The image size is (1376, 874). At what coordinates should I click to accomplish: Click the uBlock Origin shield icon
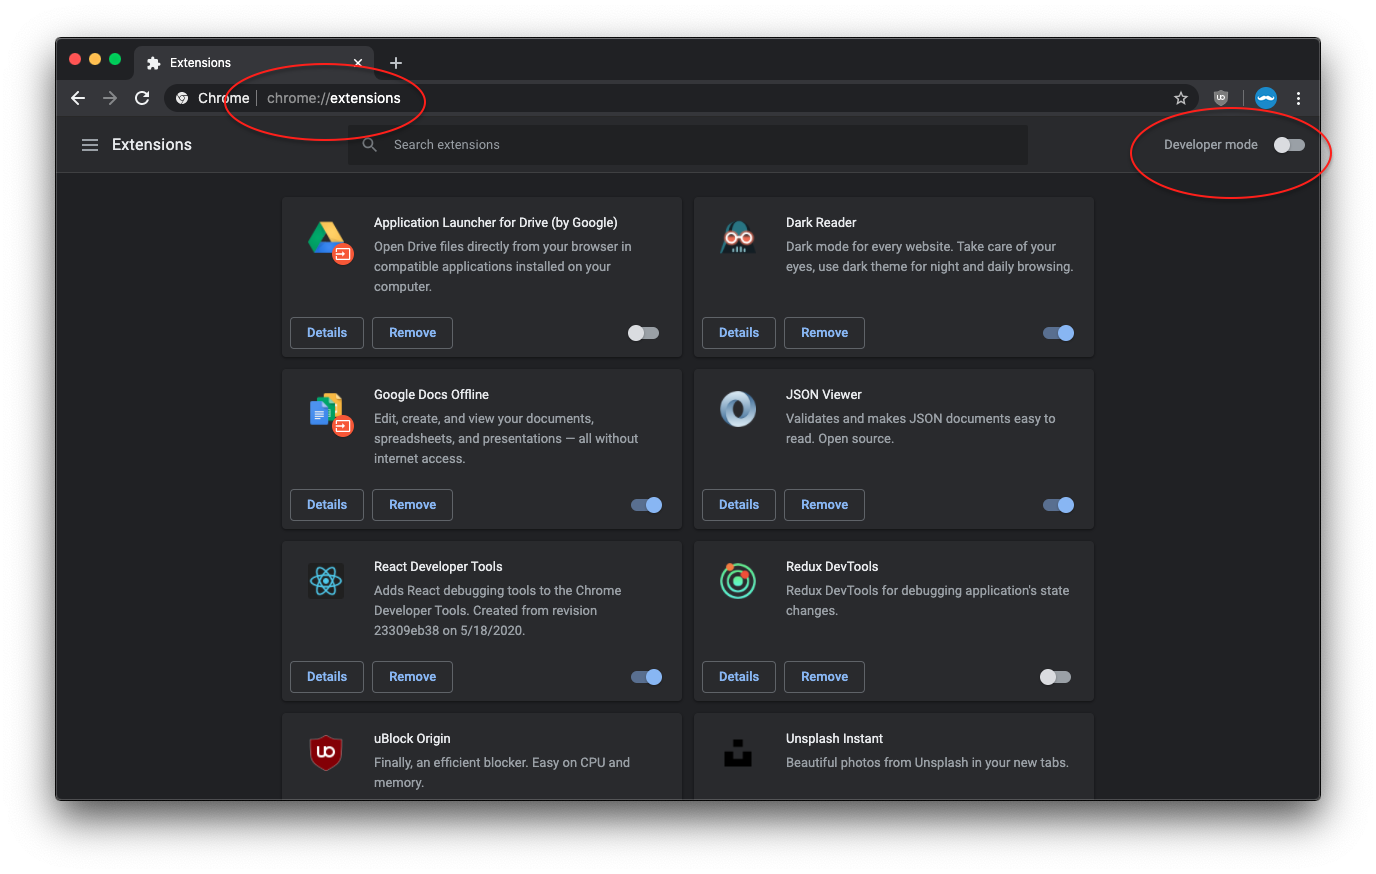(x=326, y=752)
